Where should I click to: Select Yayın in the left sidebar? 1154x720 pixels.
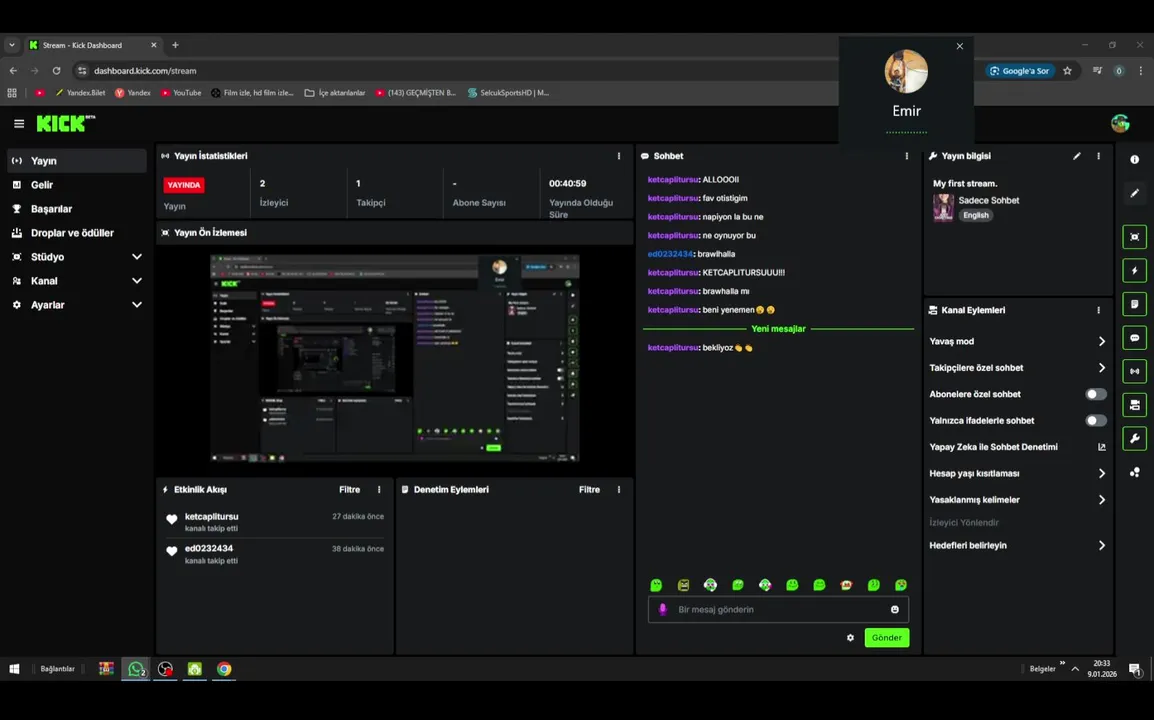click(77, 160)
